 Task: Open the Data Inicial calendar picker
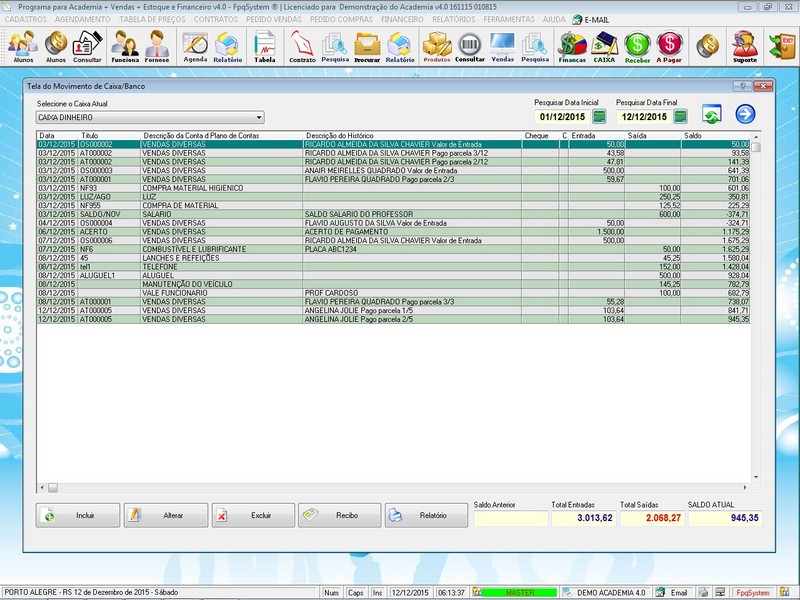(599, 117)
